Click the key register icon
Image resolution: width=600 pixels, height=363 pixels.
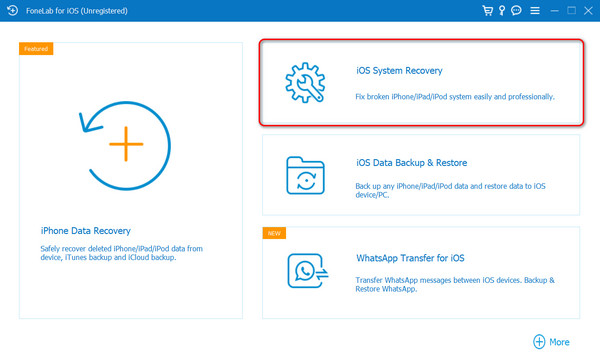point(502,10)
